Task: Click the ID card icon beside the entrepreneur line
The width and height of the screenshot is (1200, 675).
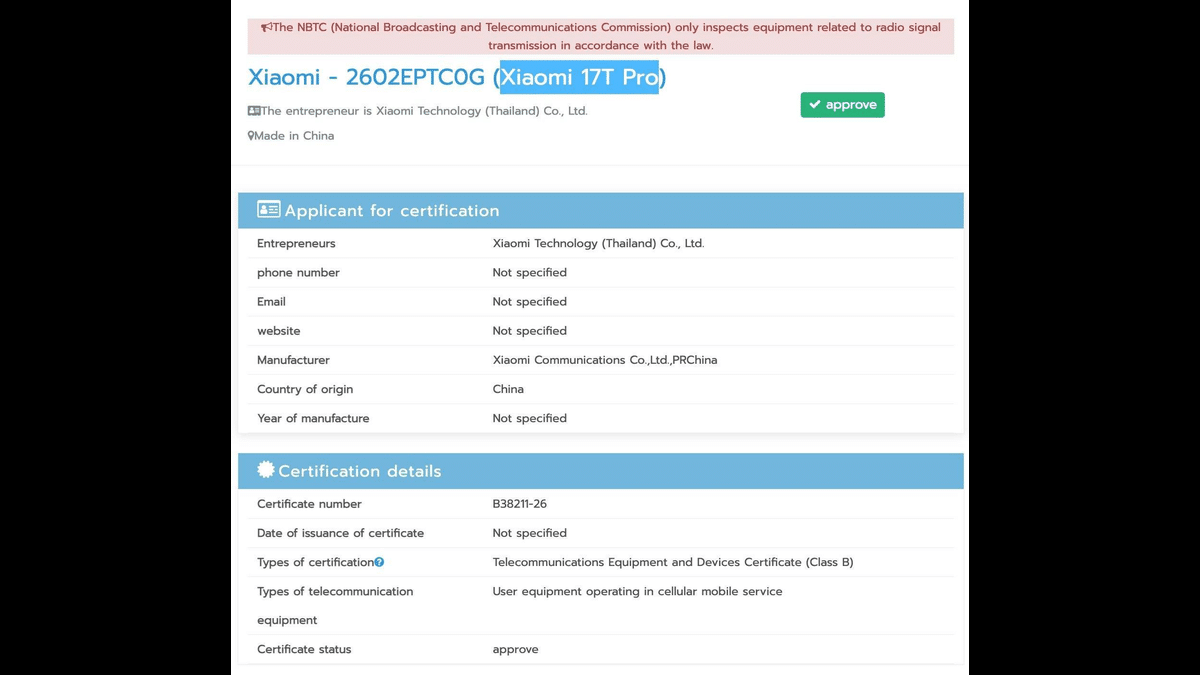Action: [254, 111]
